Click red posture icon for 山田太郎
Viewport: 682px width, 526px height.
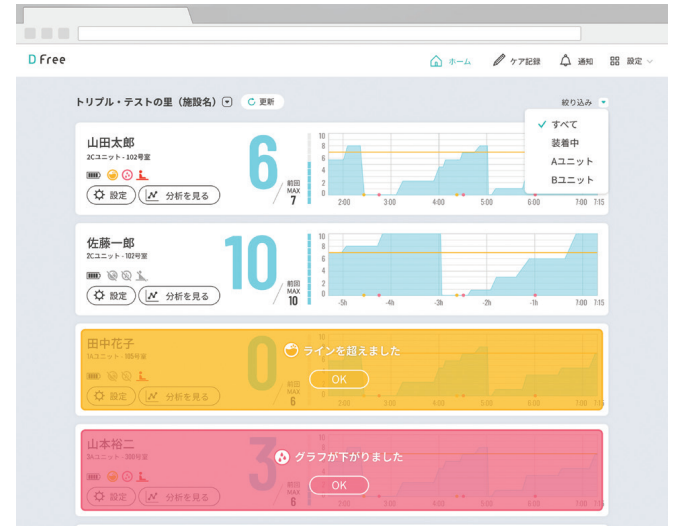pyautogui.click(x=141, y=175)
